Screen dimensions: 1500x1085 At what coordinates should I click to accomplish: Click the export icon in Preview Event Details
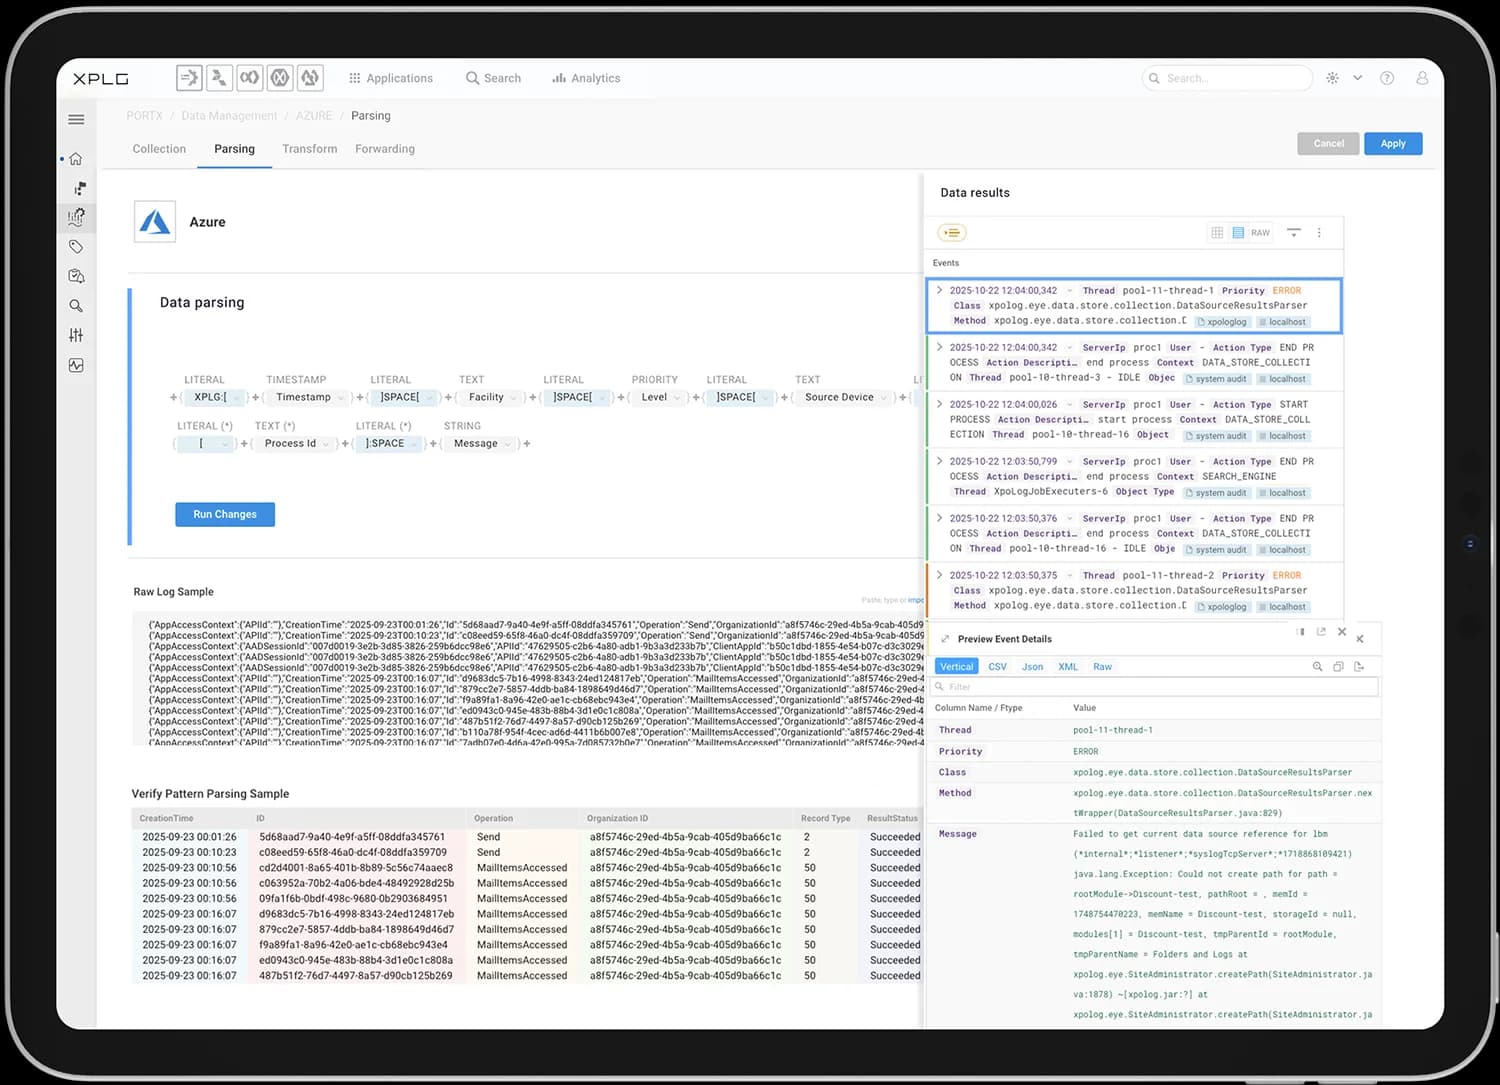point(1359,666)
